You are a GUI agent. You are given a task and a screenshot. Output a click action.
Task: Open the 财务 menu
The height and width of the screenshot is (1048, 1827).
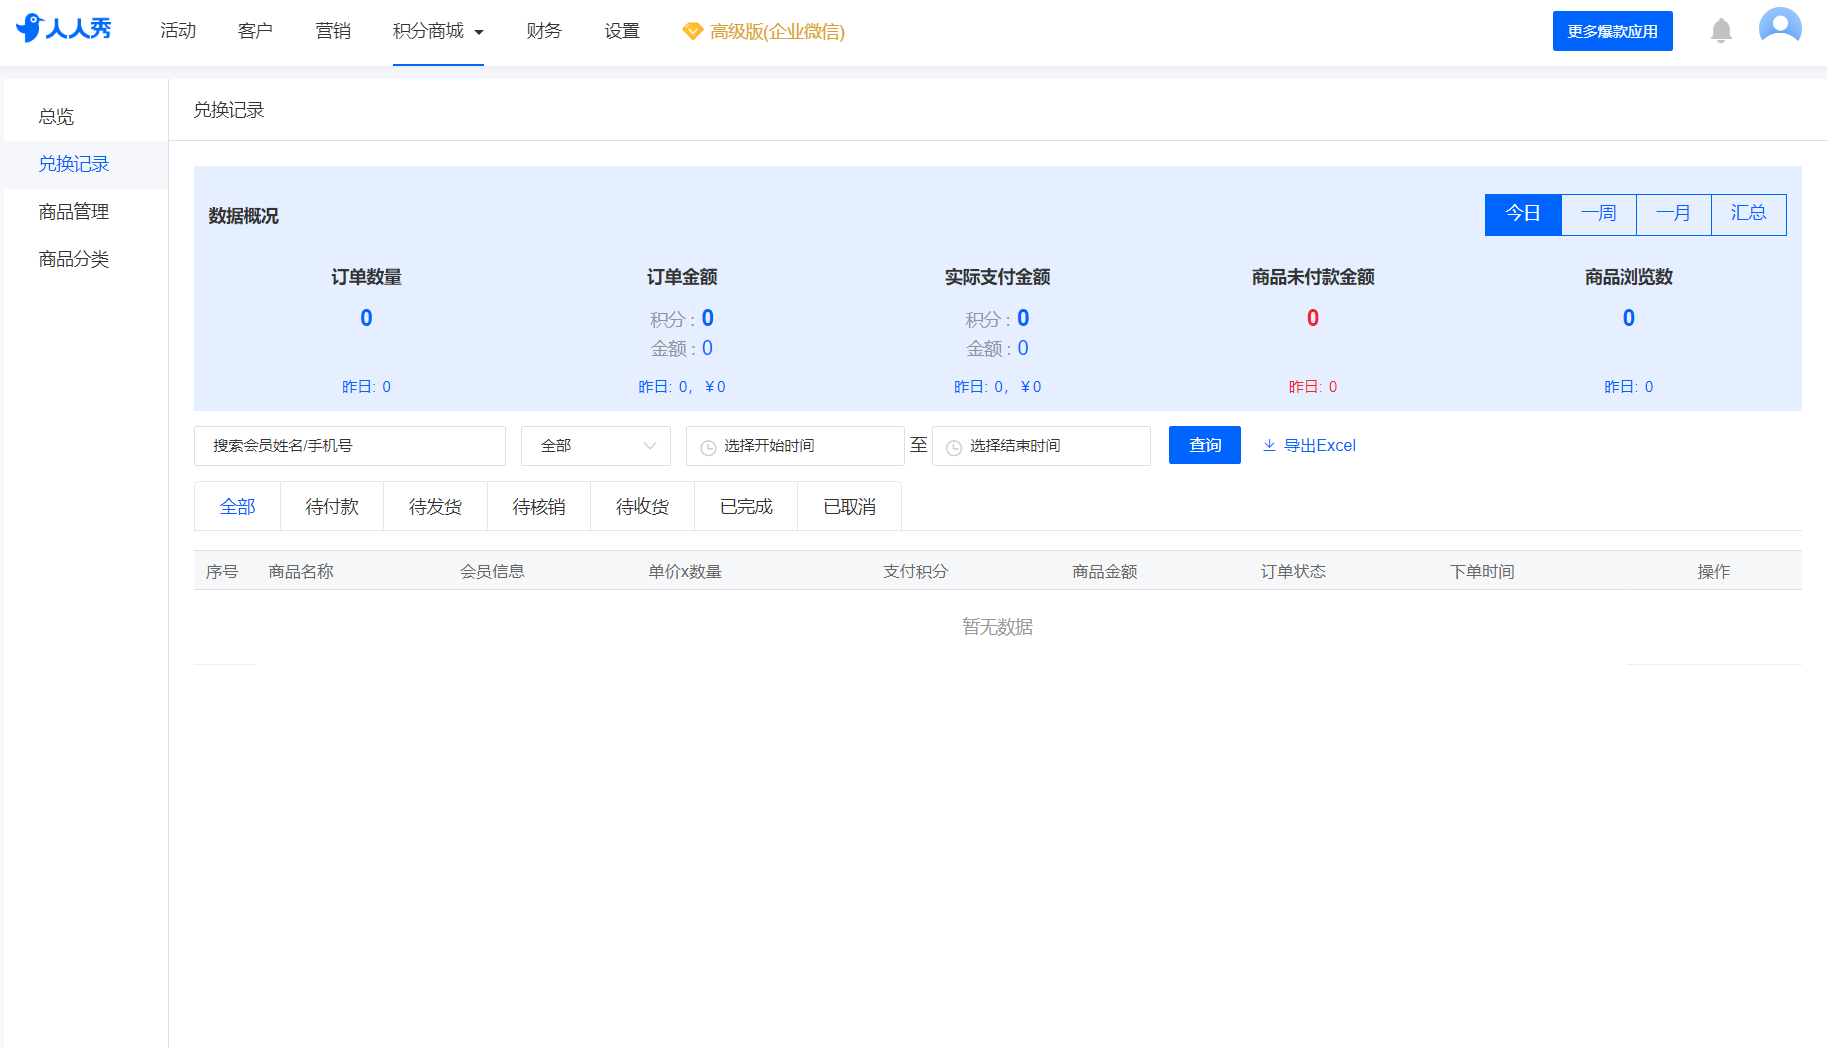point(544,31)
